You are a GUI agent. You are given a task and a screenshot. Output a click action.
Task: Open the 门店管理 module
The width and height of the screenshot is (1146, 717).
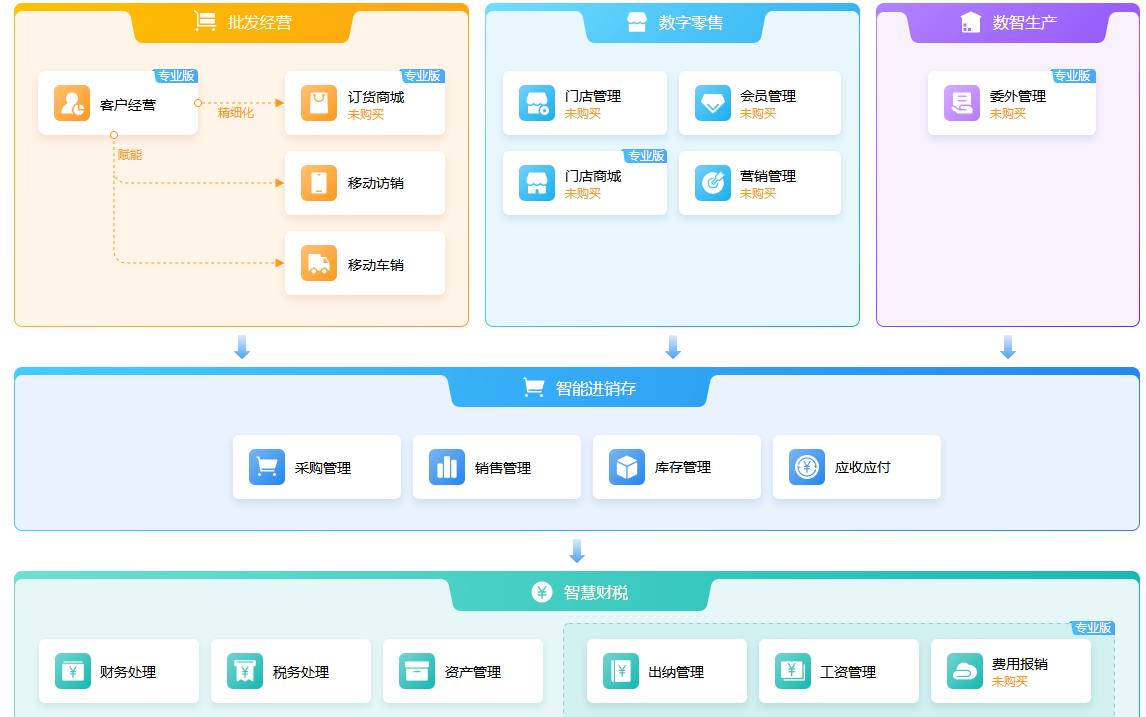pyautogui.click(x=585, y=103)
